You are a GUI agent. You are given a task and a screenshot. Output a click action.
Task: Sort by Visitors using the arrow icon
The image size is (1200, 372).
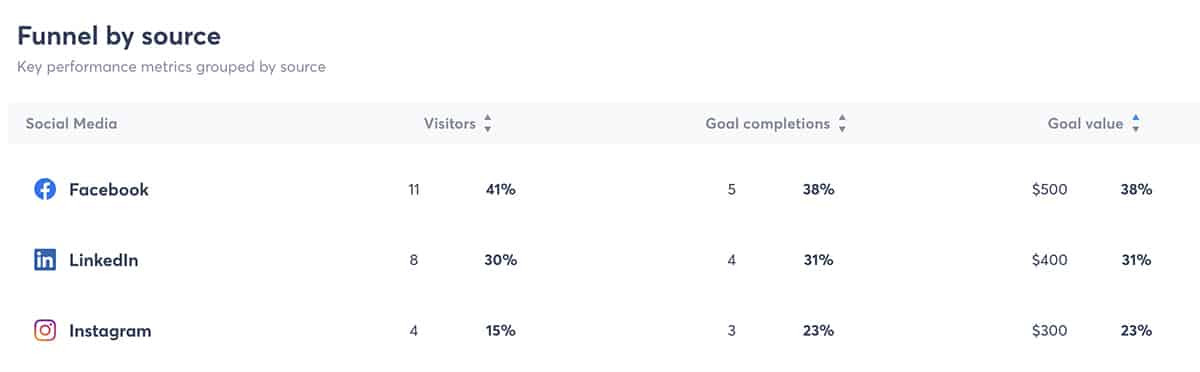(488, 124)
